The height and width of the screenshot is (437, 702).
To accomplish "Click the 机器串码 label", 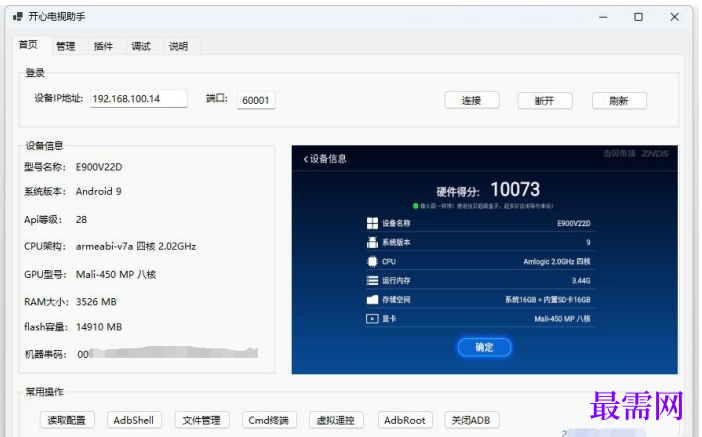I will [x=45, y=355].
